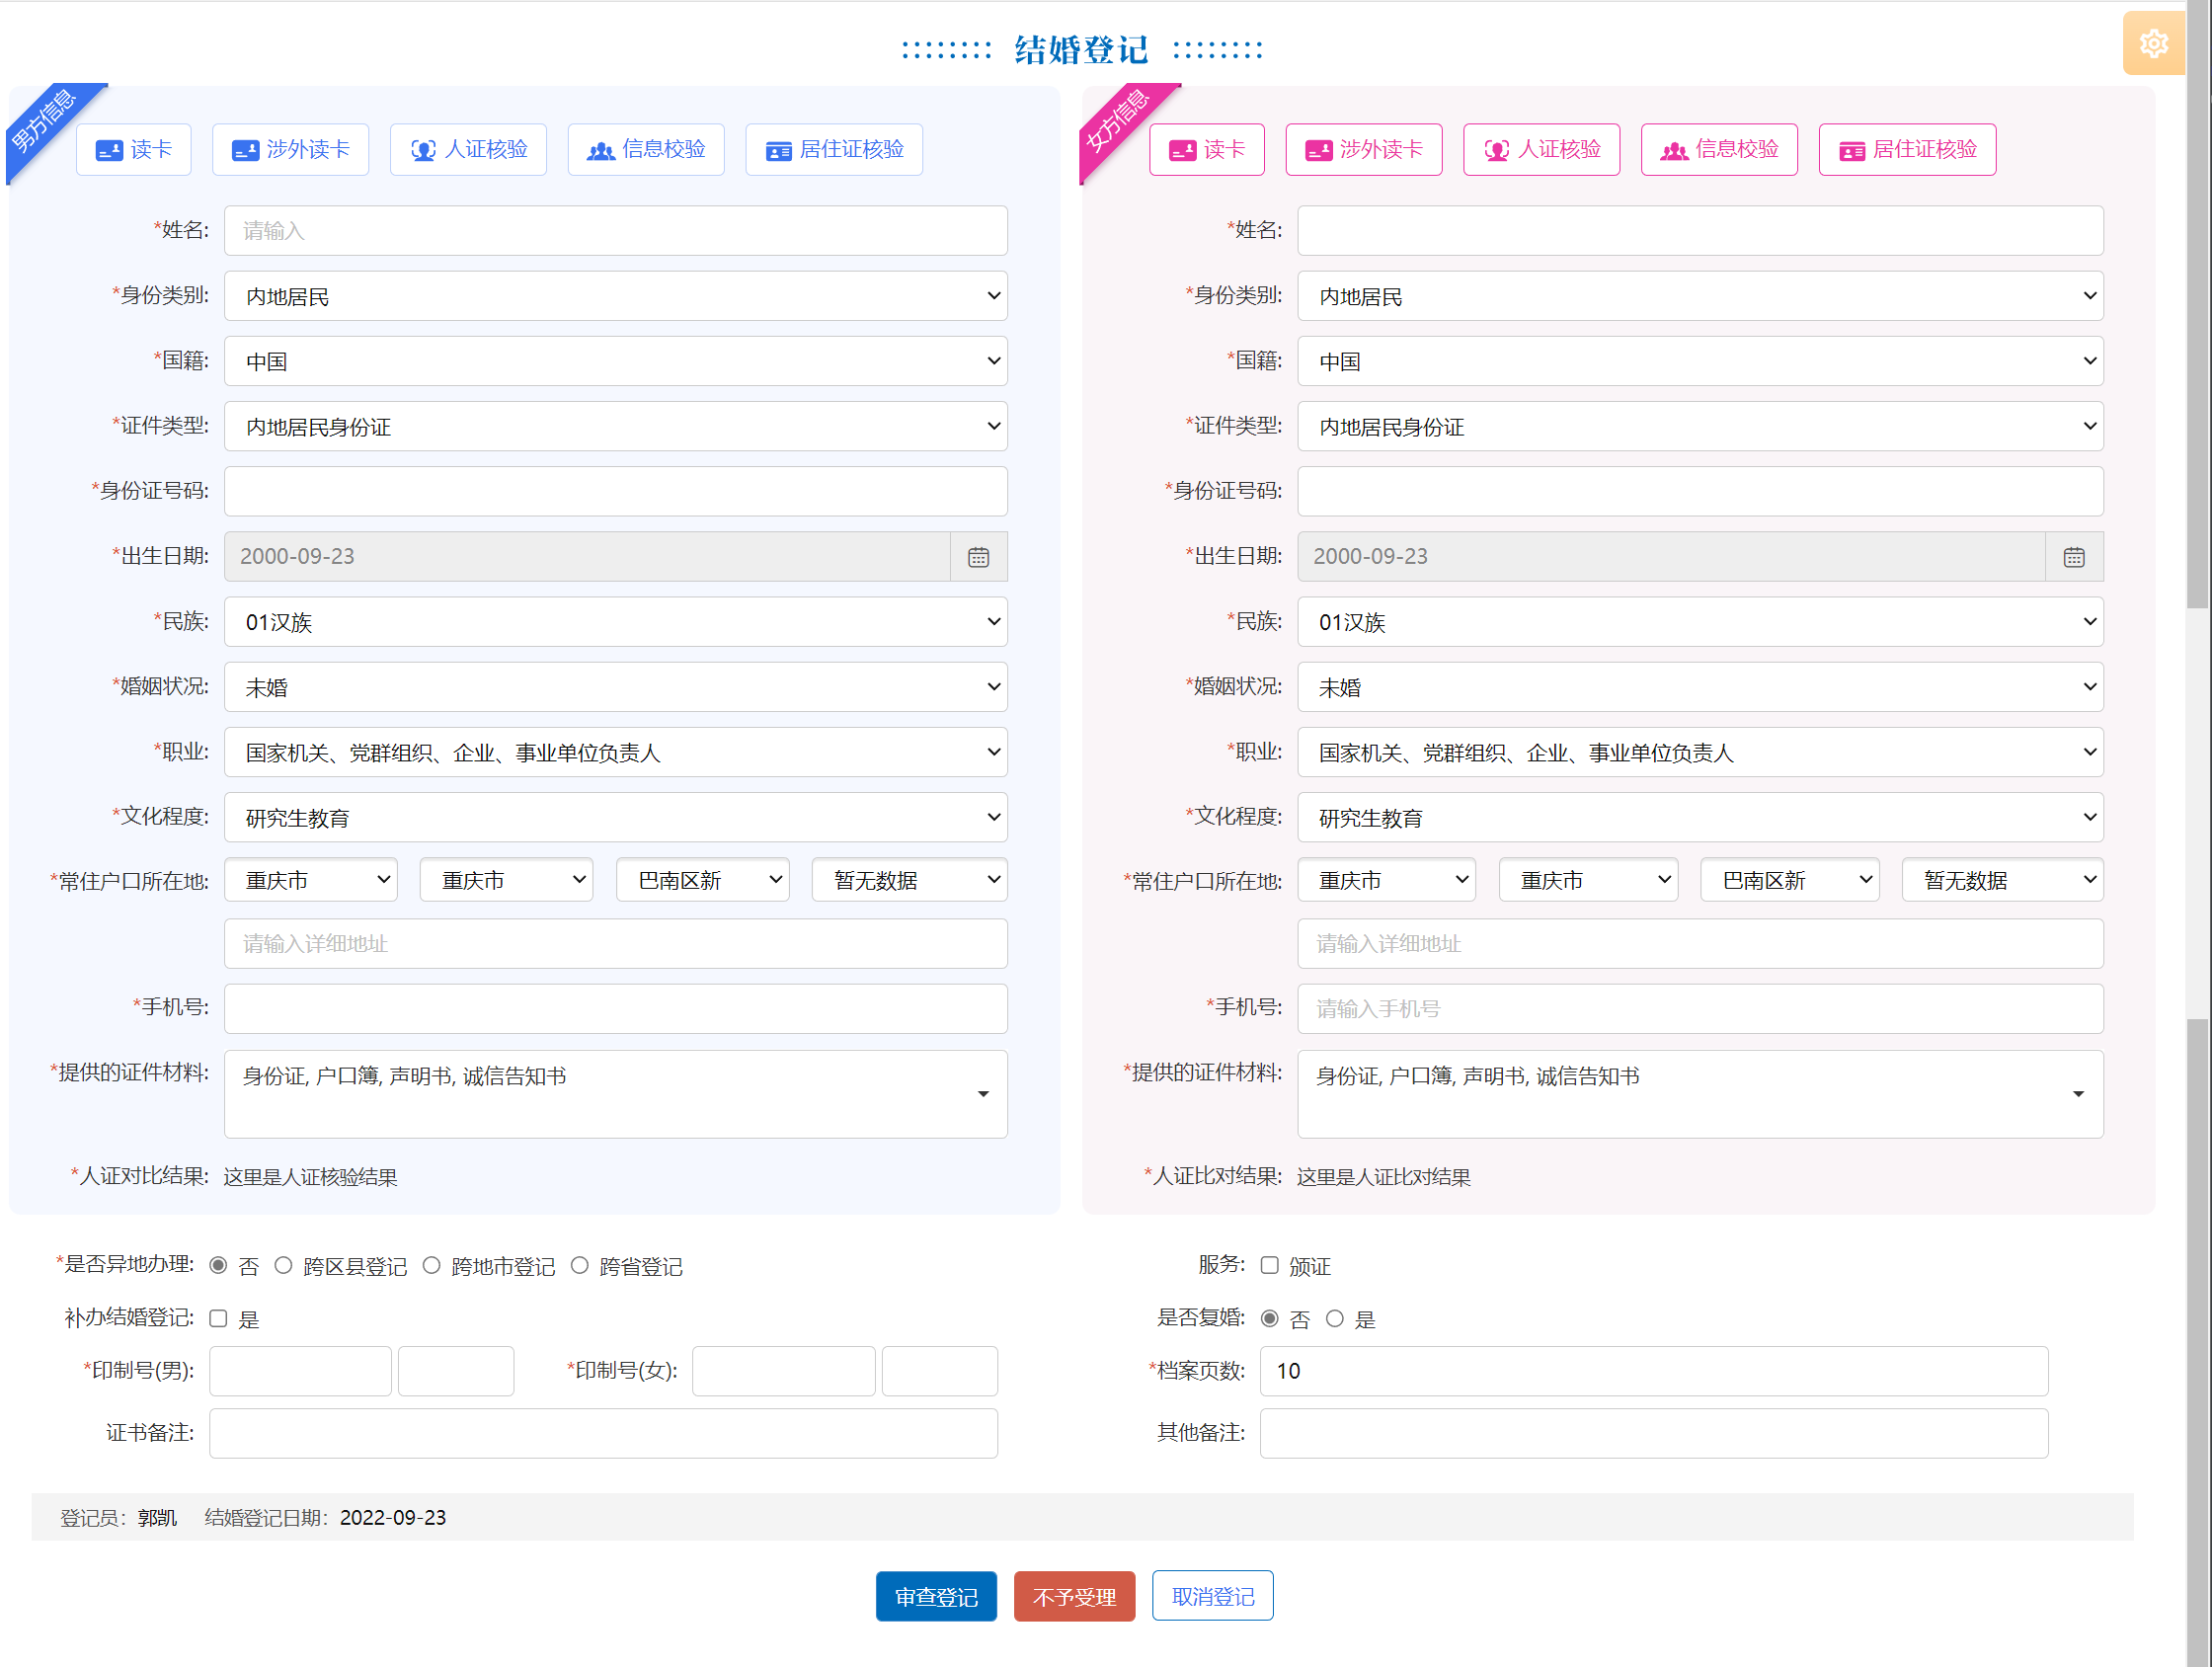Image resolution: width=2212 pixels, height=1667 pixels.
Task: Click the female side 信息校验 button
Action: pyautogui.click(x=1719, y=150)
